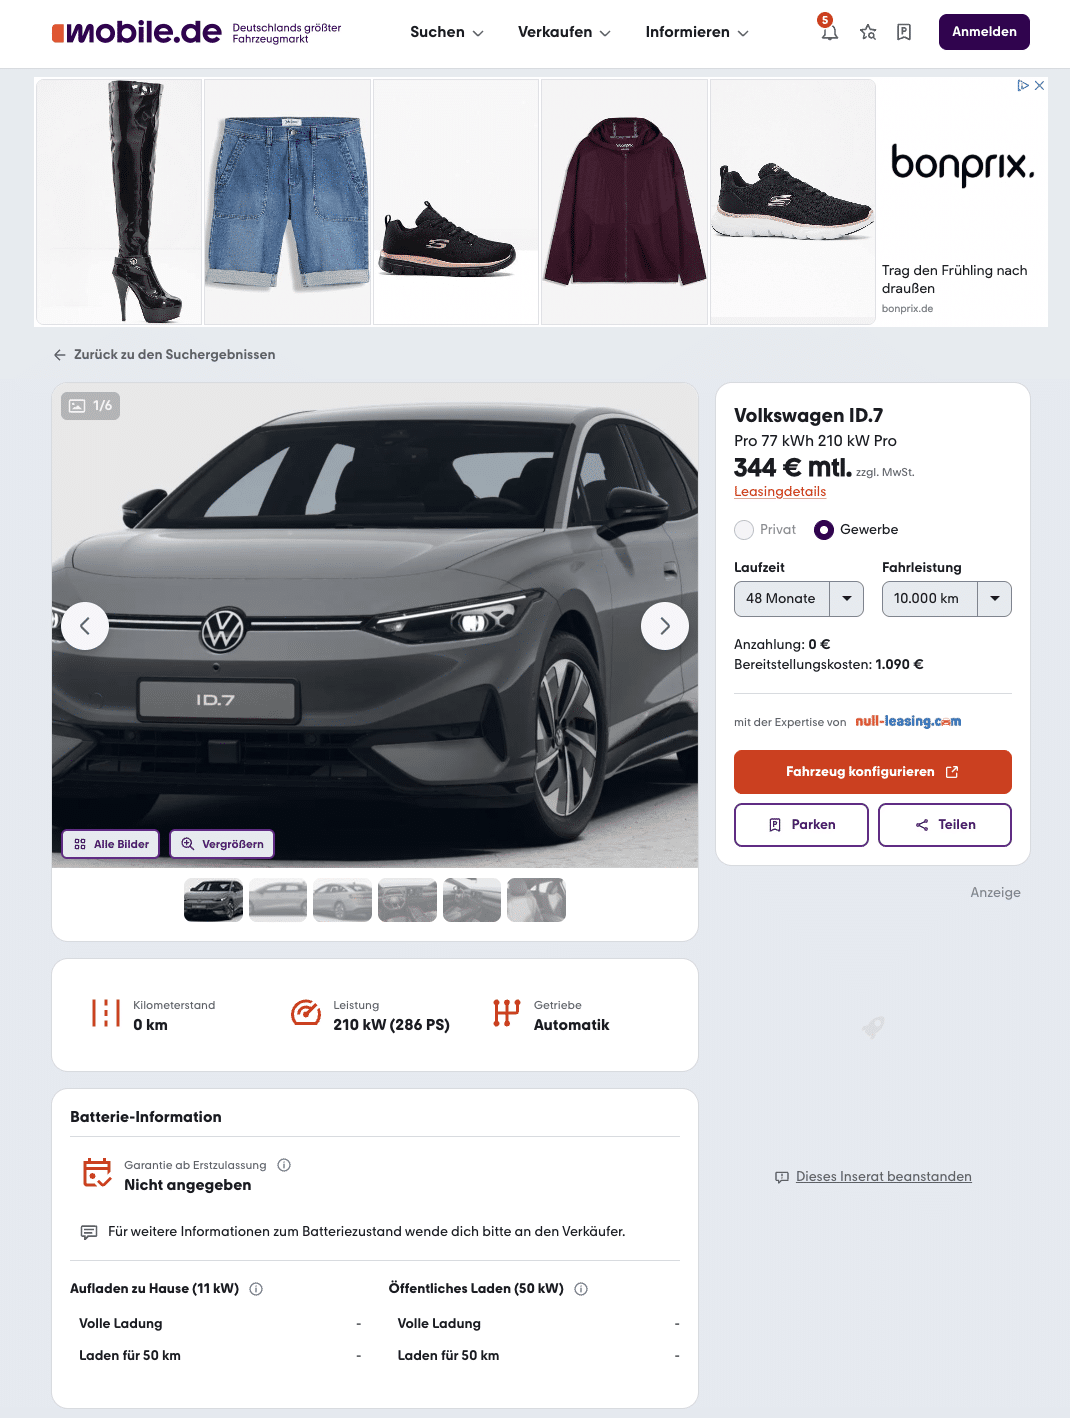Click info icon next to Garantie ab Erstzulassung
Screen dimensions: 1070x1418
pos(284,1165)
